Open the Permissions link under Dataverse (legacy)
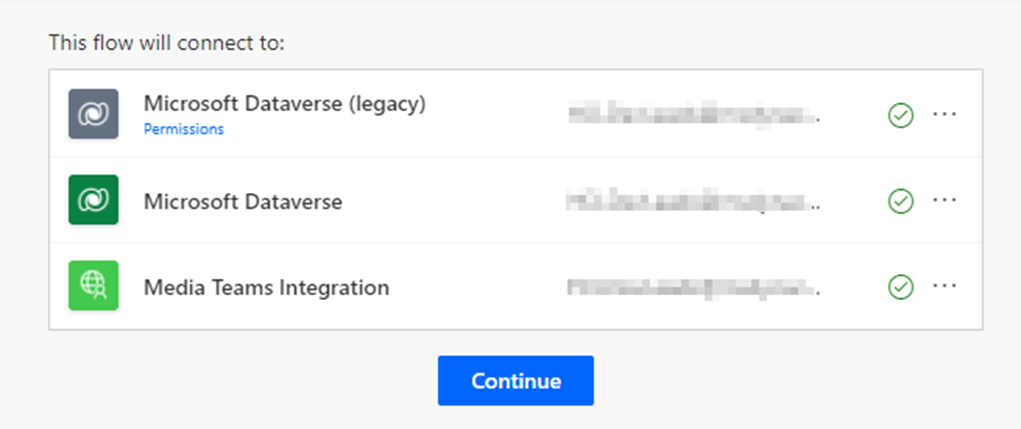The height and width of the screenshot is (429, 1021). pyautogui.click(x=183, y=129)
